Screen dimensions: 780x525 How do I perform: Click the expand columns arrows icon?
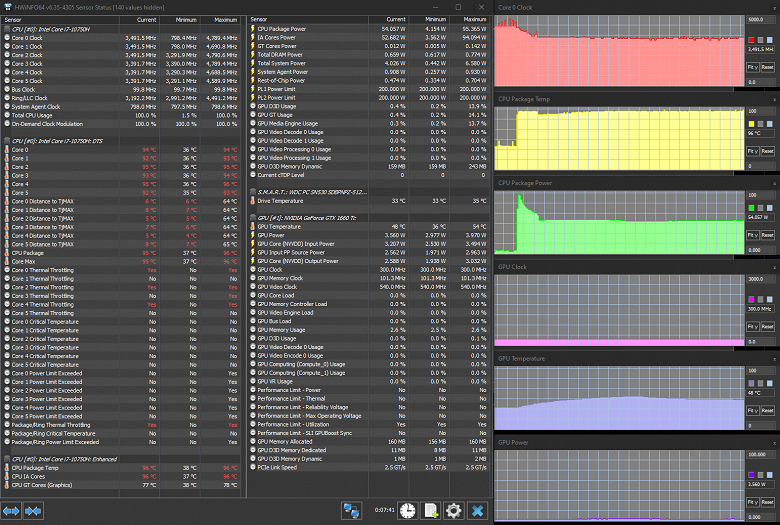(x=13, y=511)
